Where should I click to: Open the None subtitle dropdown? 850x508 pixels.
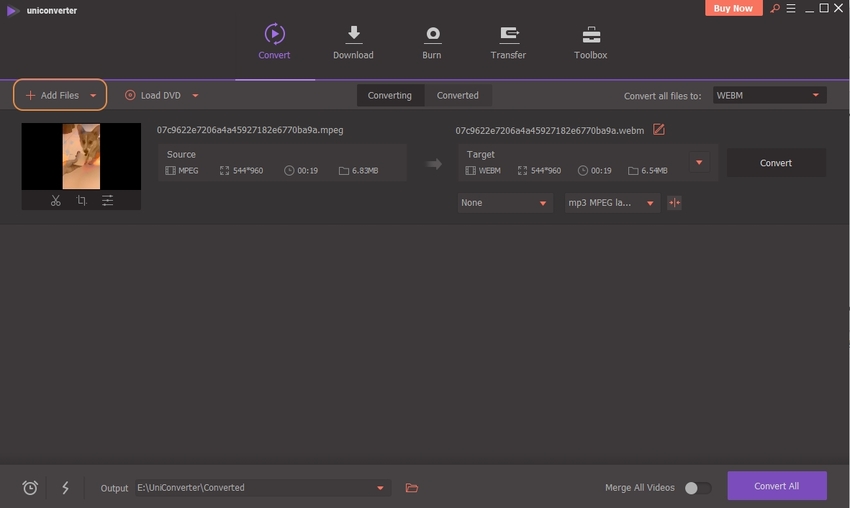pos(504,203)
